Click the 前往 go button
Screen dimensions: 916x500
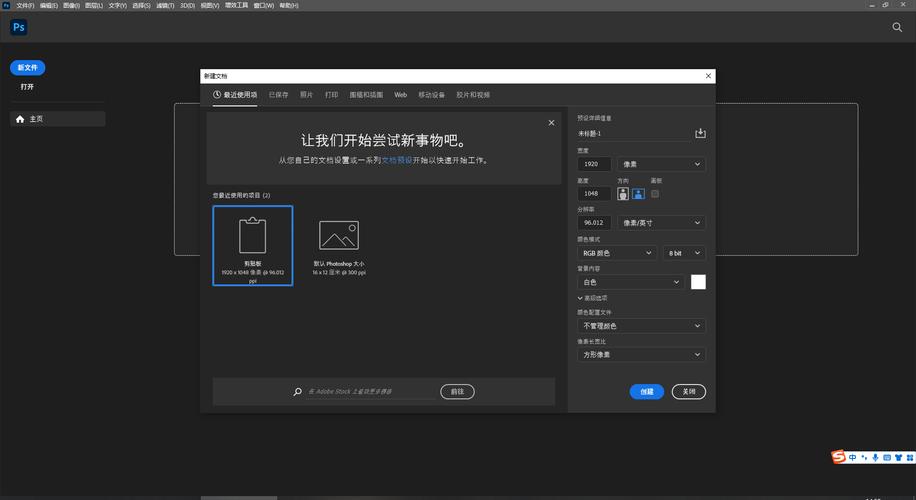(457, 391)
